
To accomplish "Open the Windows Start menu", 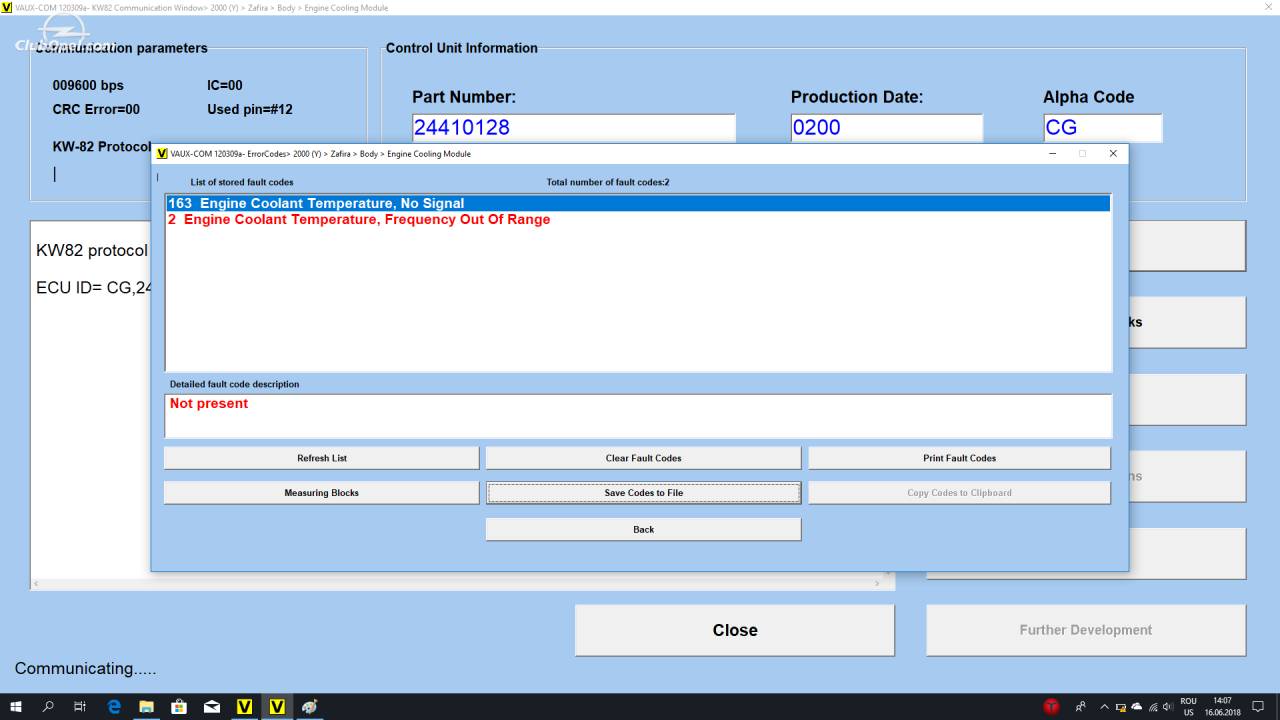I will (x=16, y=707).
